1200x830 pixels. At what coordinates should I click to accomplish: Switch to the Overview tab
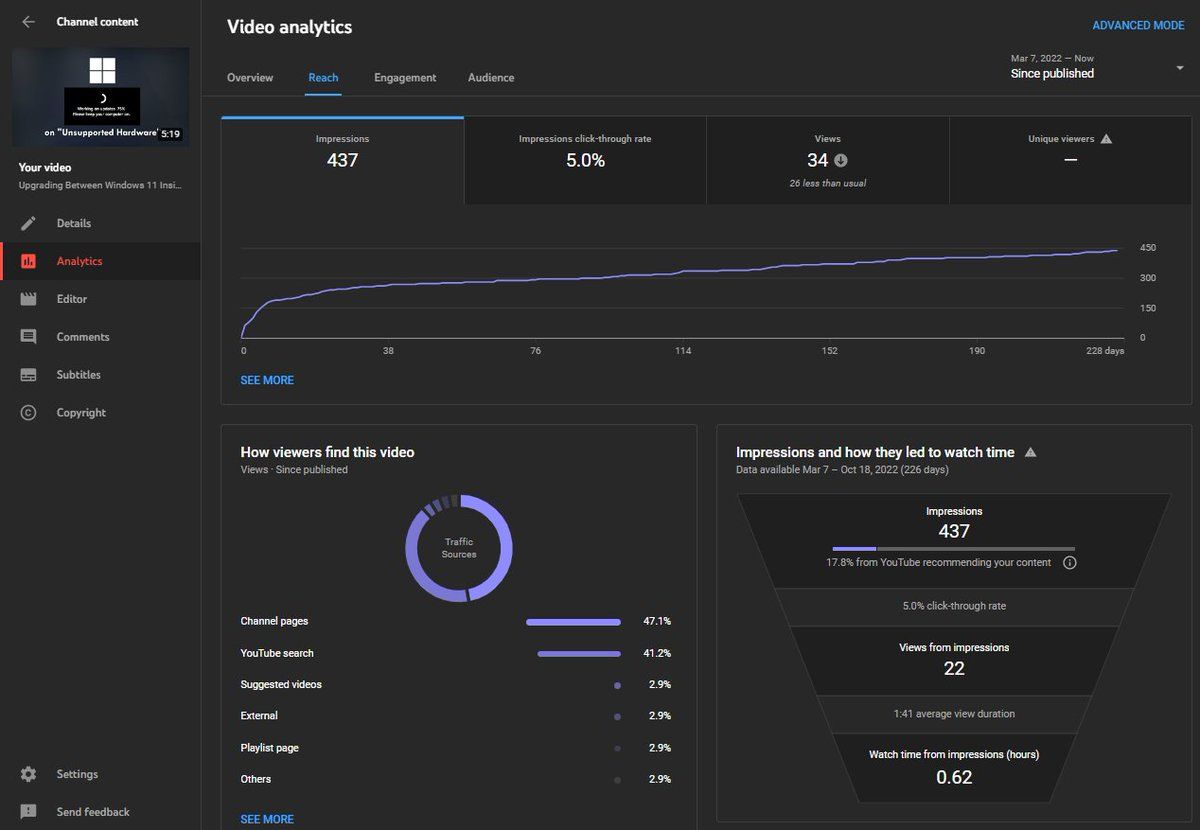pyautogui.click(x=250, y=78)
